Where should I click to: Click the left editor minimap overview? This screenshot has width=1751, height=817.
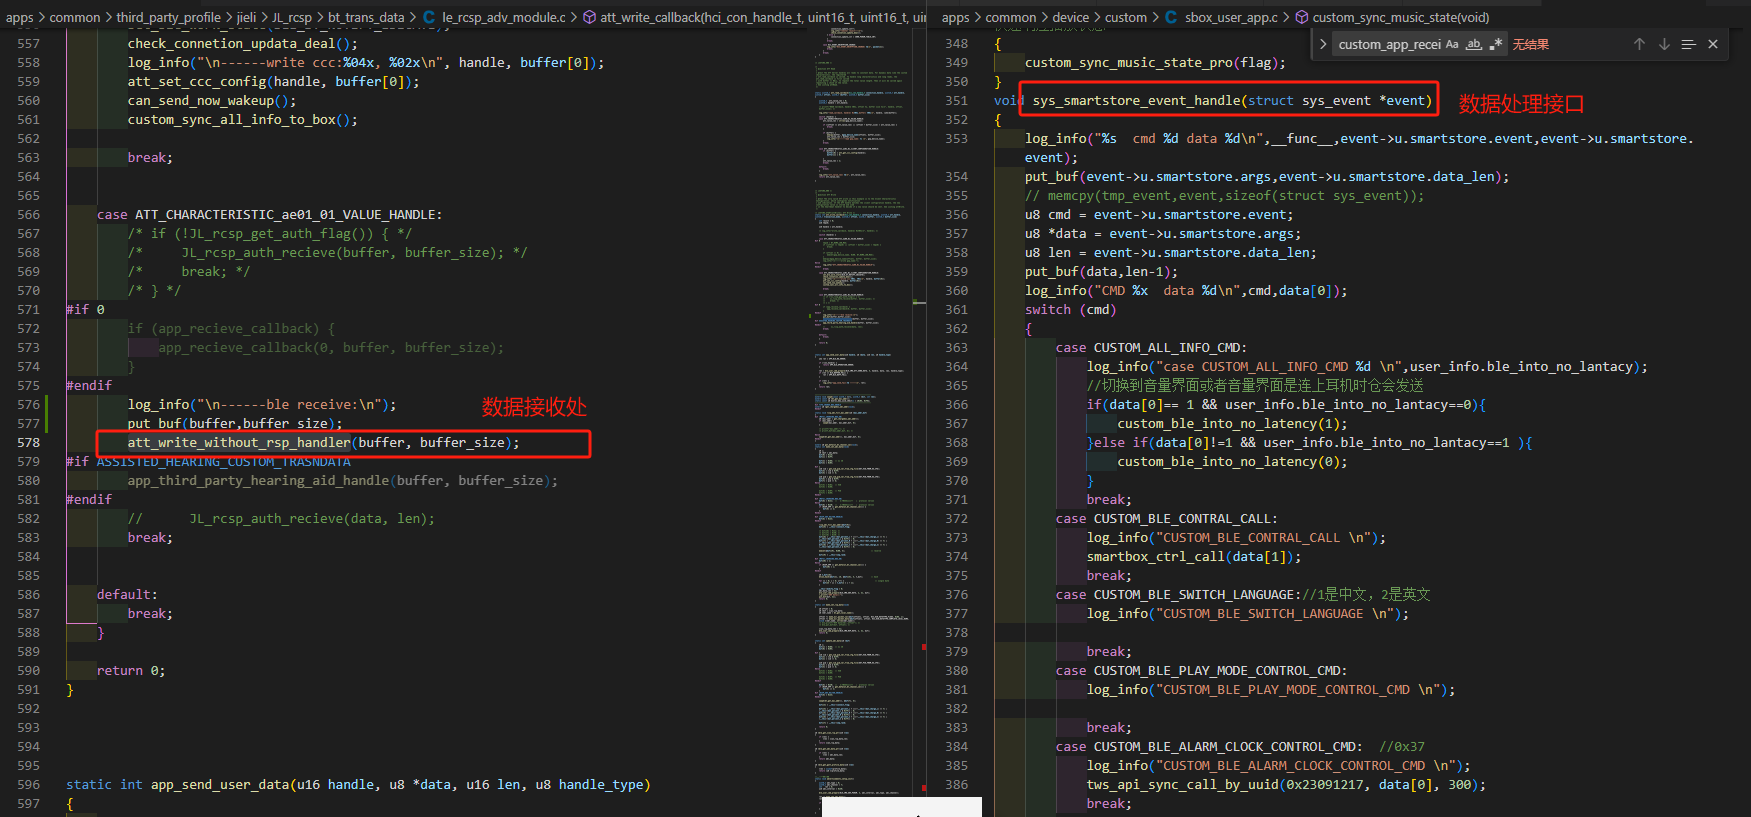point(861,400)
